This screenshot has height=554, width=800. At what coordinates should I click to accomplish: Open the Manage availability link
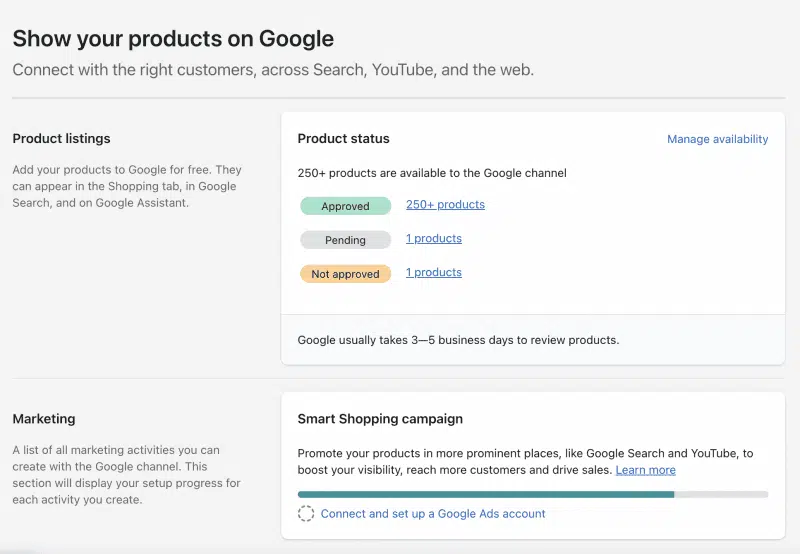click(717, 139)
